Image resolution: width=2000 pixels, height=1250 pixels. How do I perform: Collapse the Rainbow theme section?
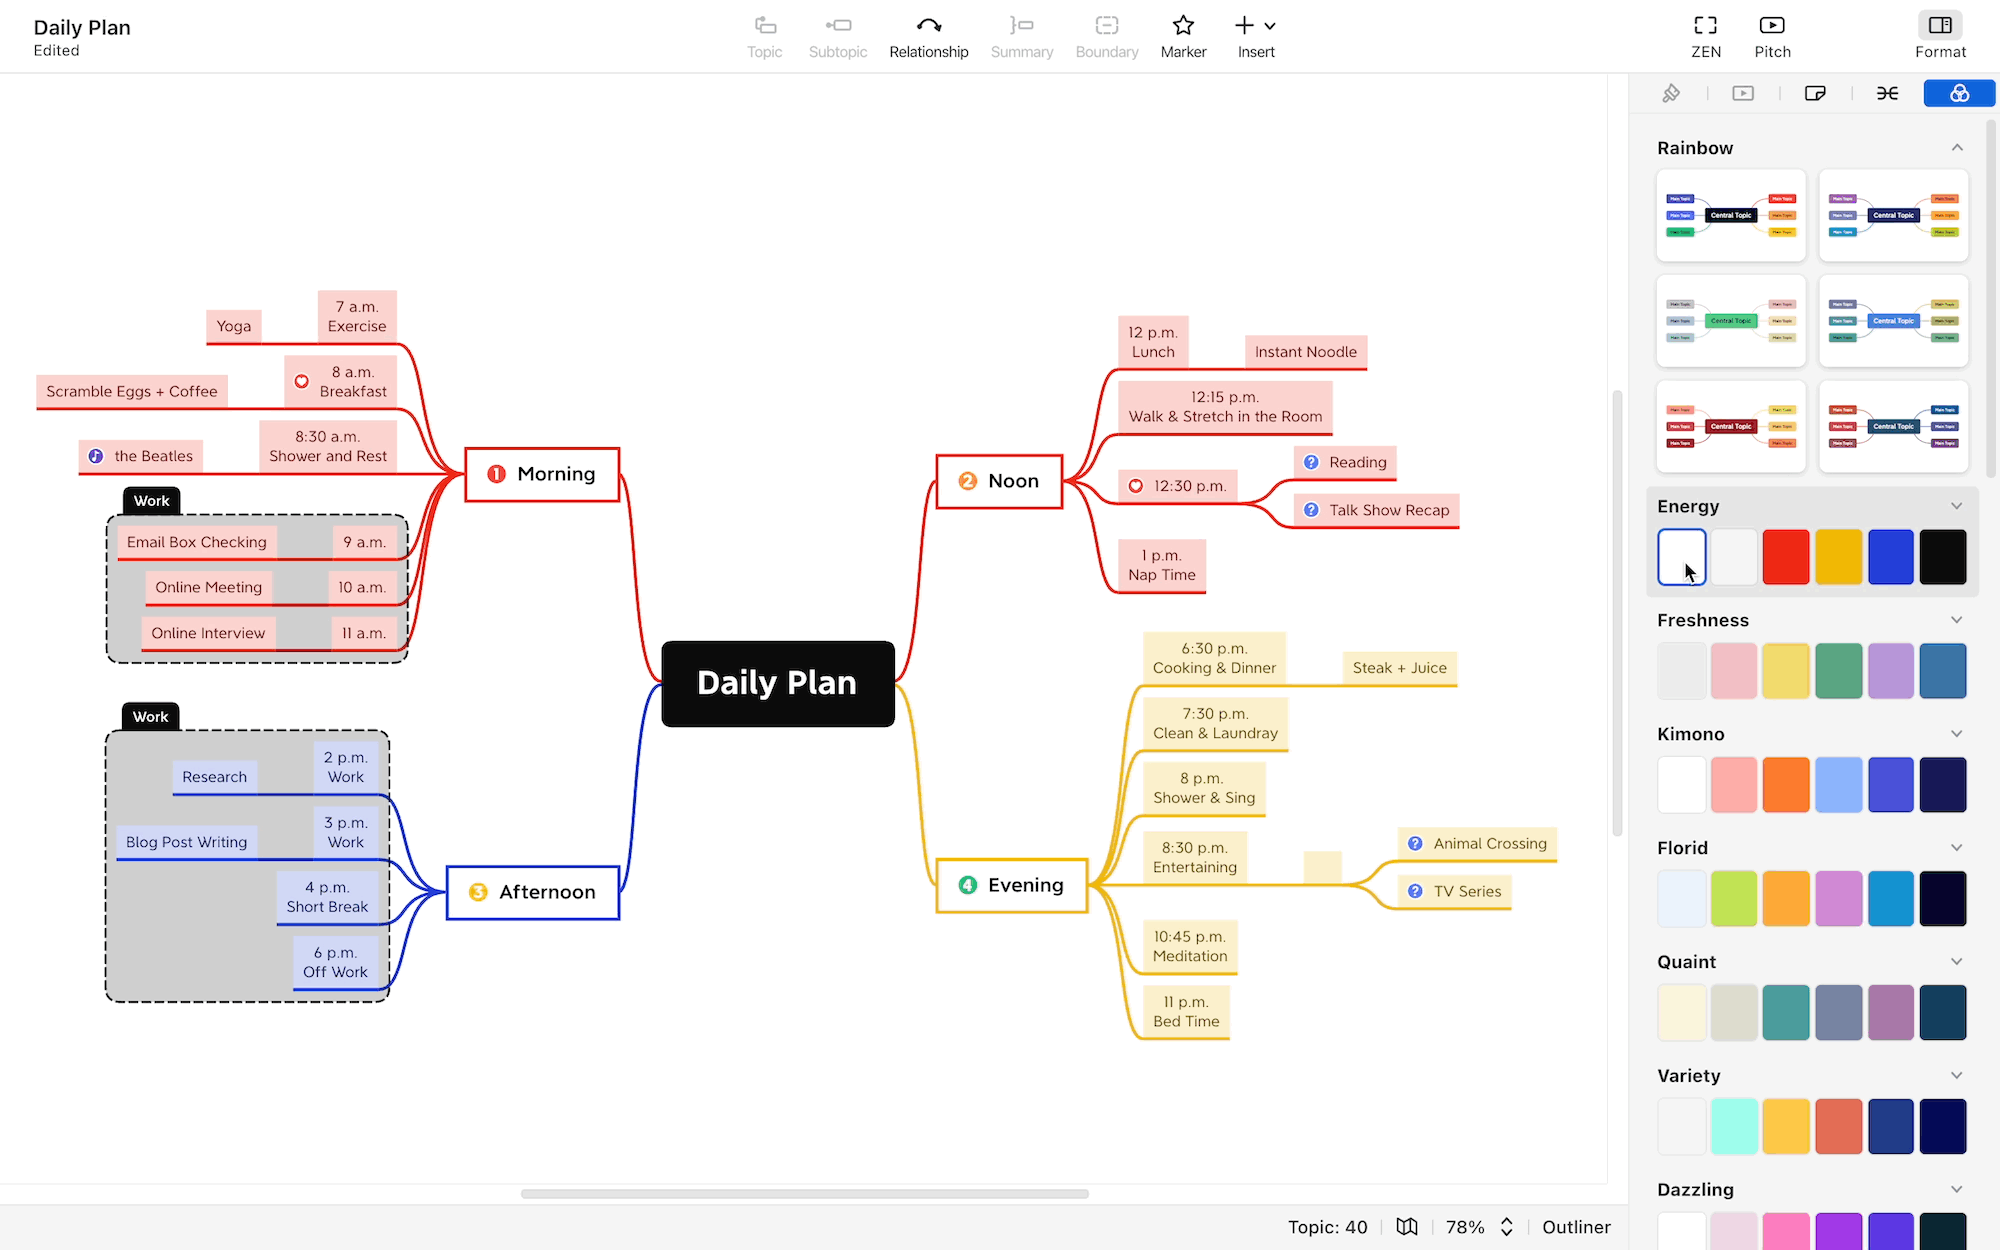(1957, 148)
